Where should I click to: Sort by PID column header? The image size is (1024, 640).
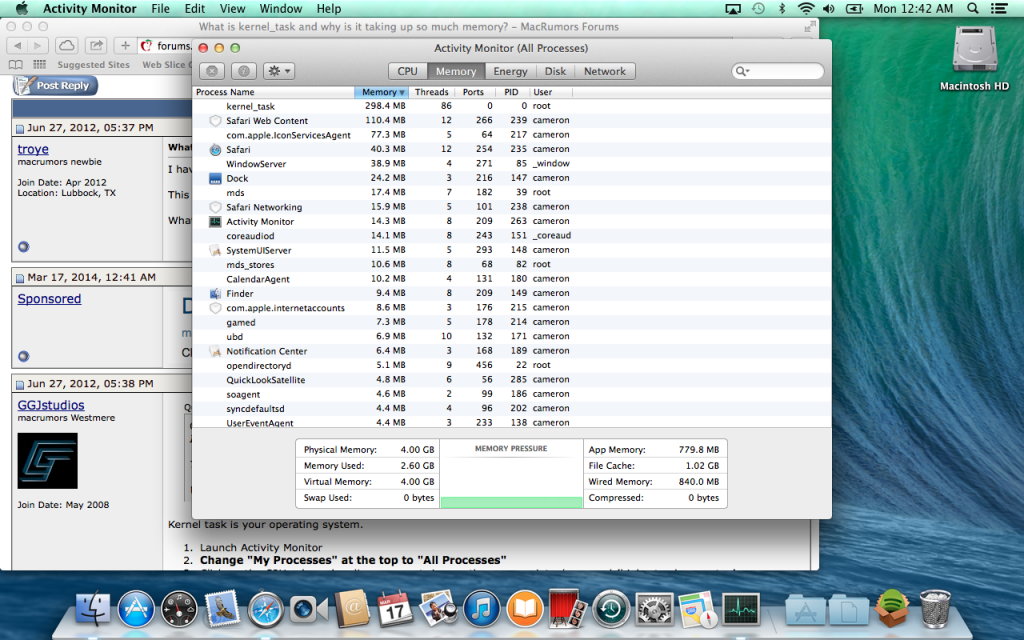[x=511, y=92]
